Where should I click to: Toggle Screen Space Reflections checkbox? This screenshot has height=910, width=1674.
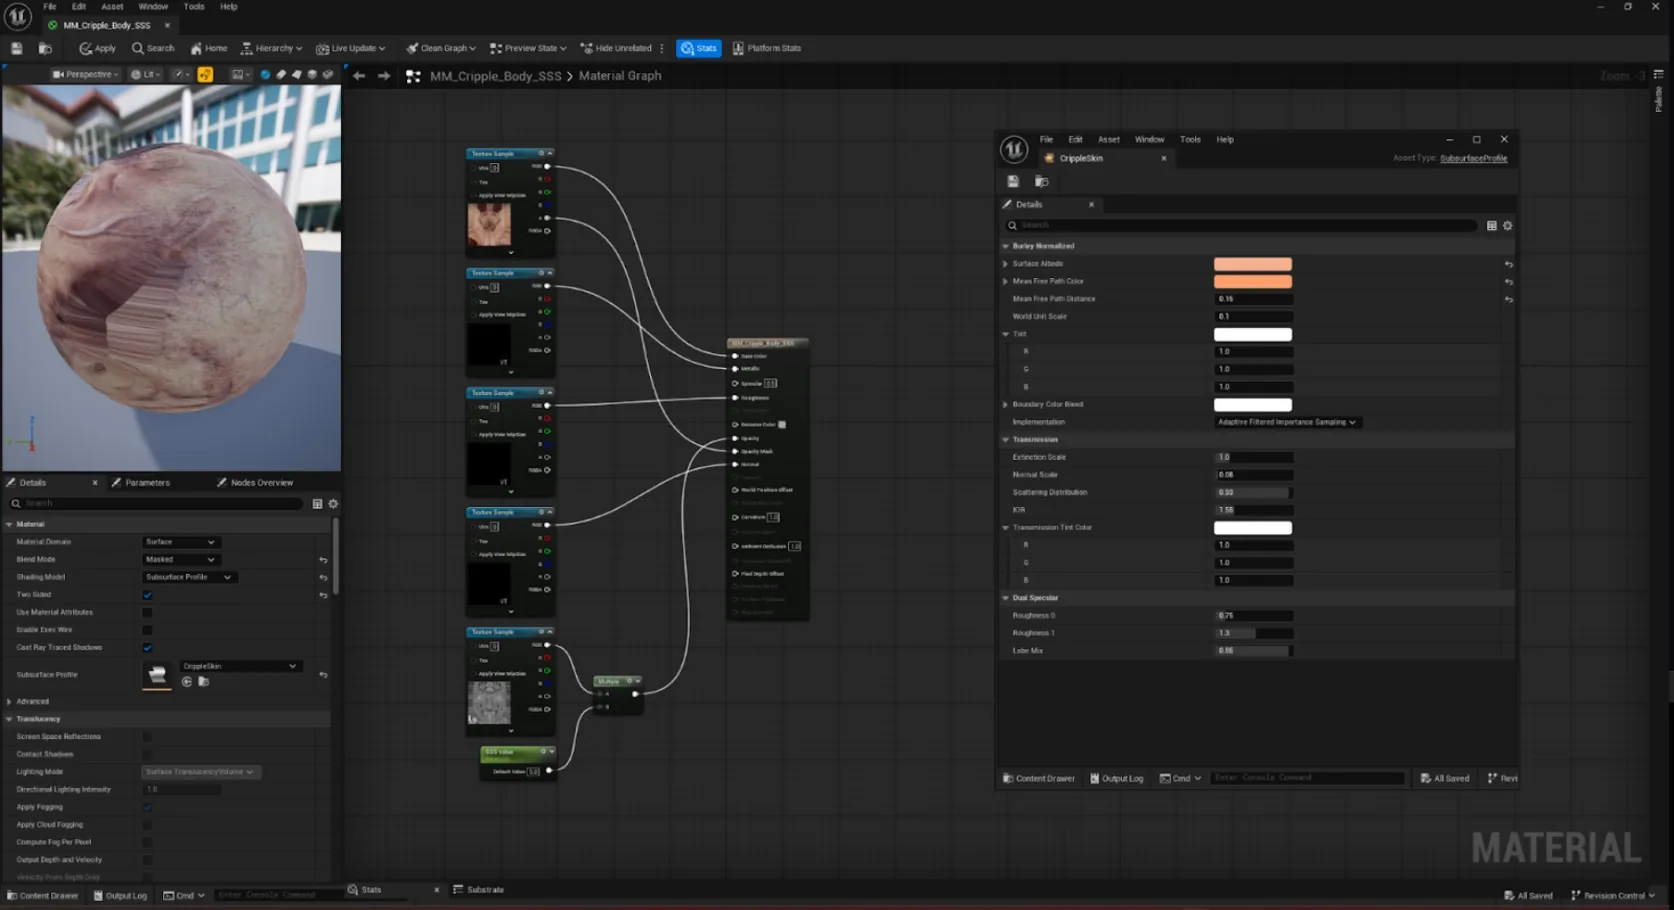point(147,737)
